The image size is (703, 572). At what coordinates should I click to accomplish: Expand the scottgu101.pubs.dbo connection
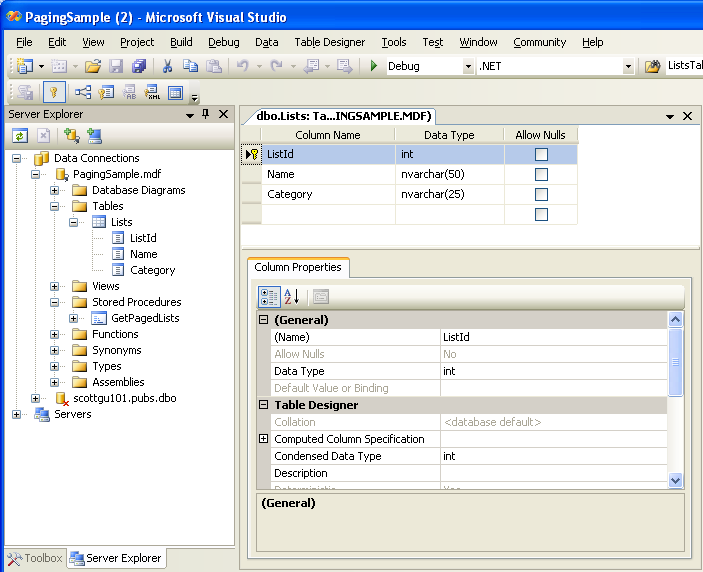(x=35, y=398)
